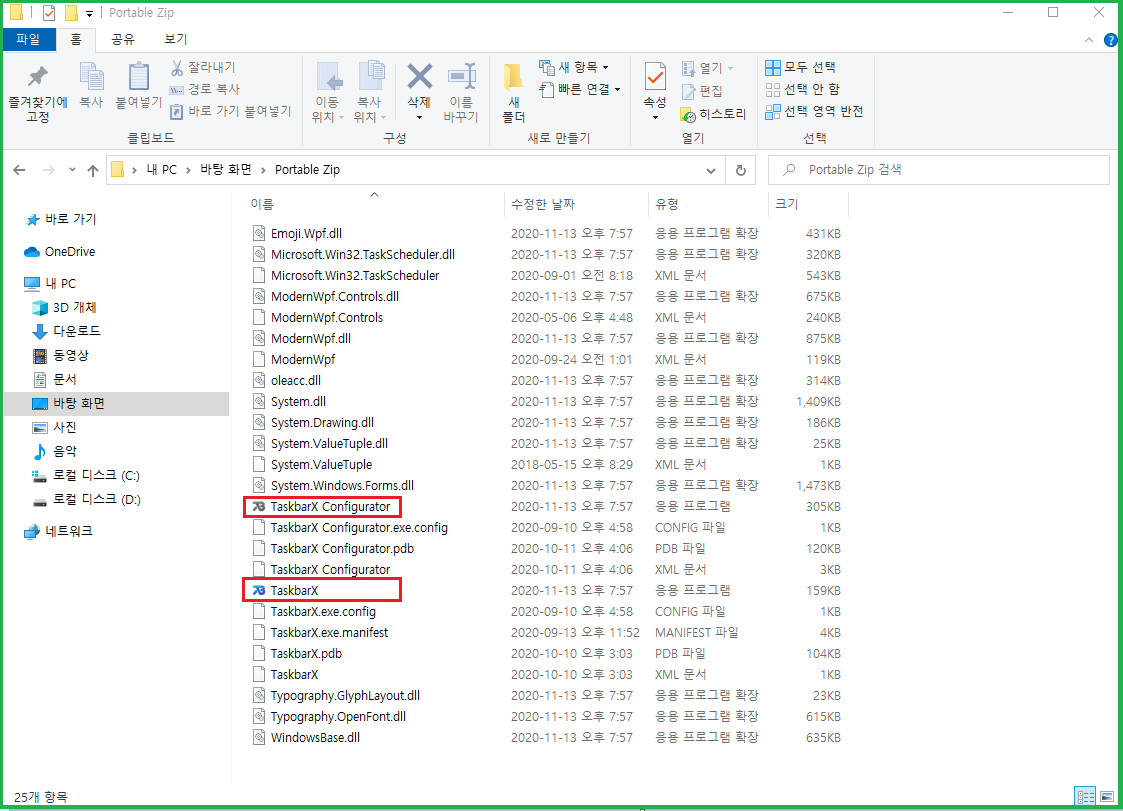Screen dimensions: 1123x811
Task: Expand address bar history dropdown
Action: coord(710,170)
